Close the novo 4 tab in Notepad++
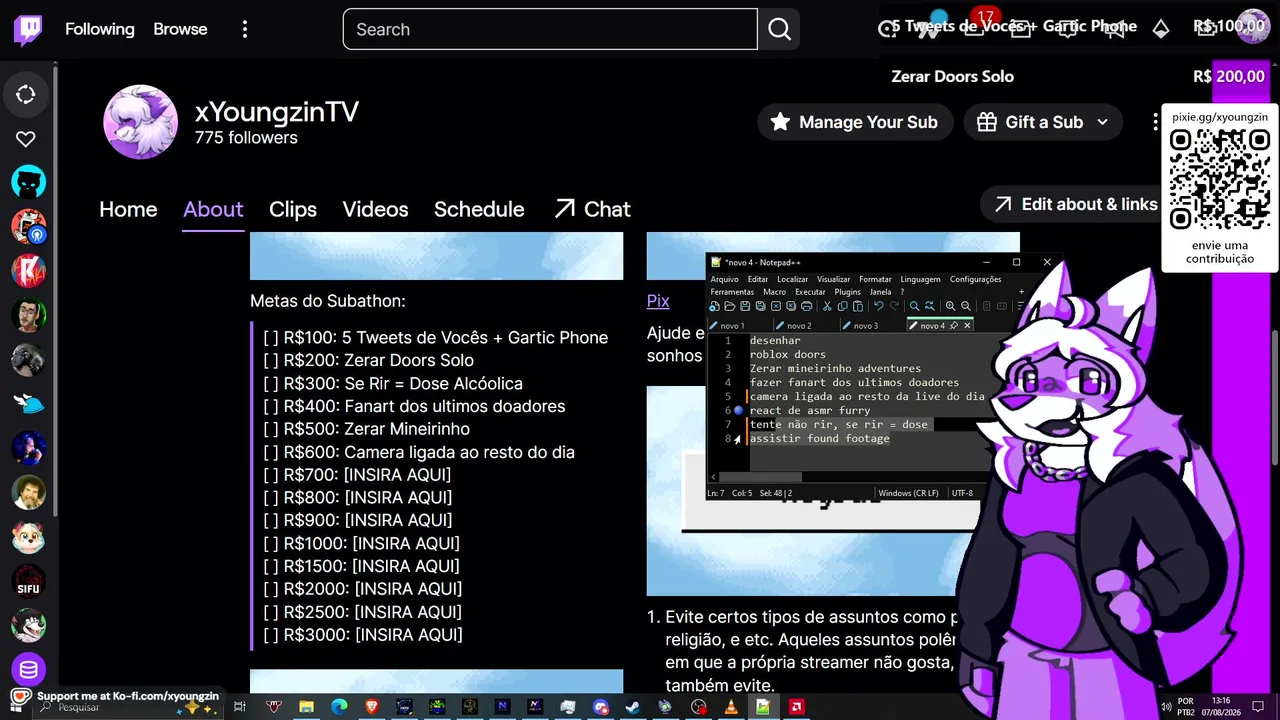Viewport: 1280px width, 720px height. [967, 325]
